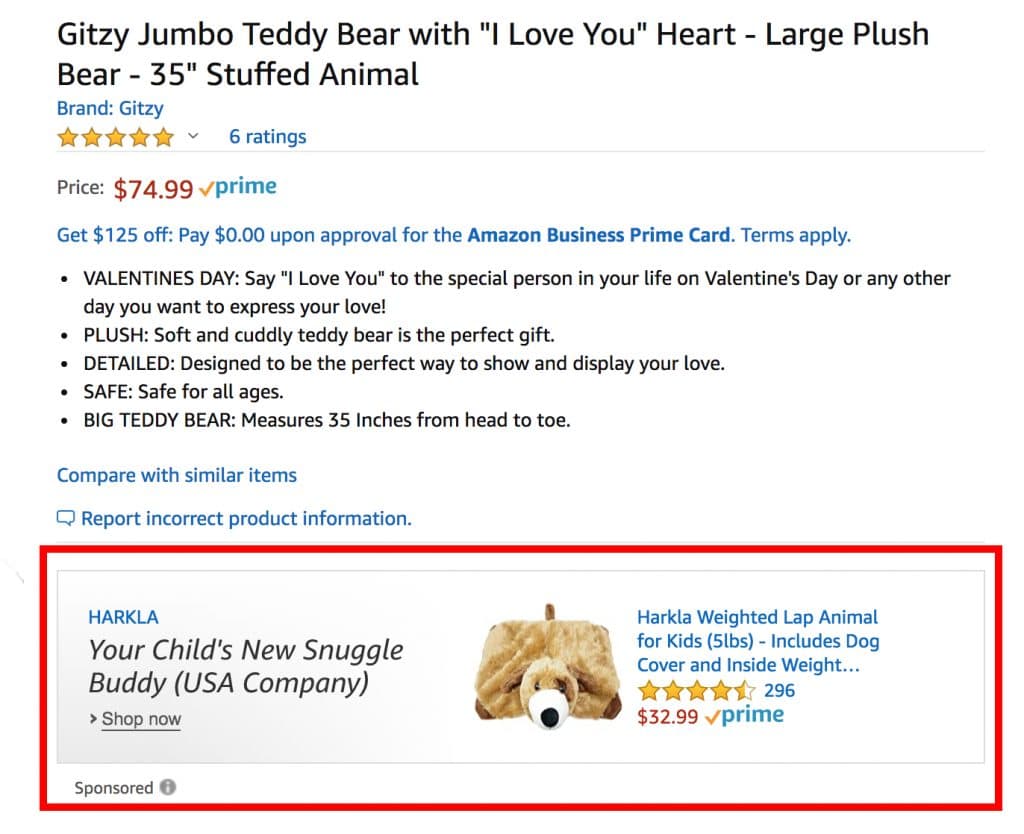Compare with similar items
This screenshot has width=1024, height=834.
click(x=177, y=475)
